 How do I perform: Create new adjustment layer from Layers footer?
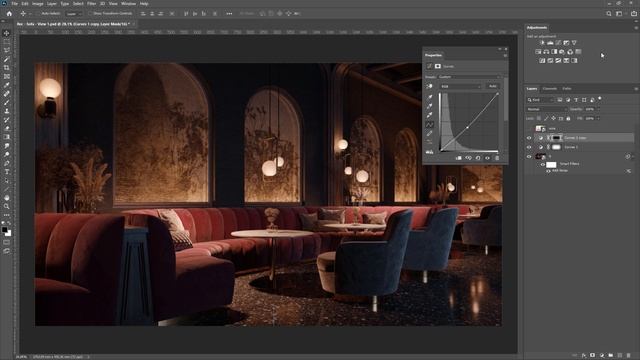pos(602,356)
